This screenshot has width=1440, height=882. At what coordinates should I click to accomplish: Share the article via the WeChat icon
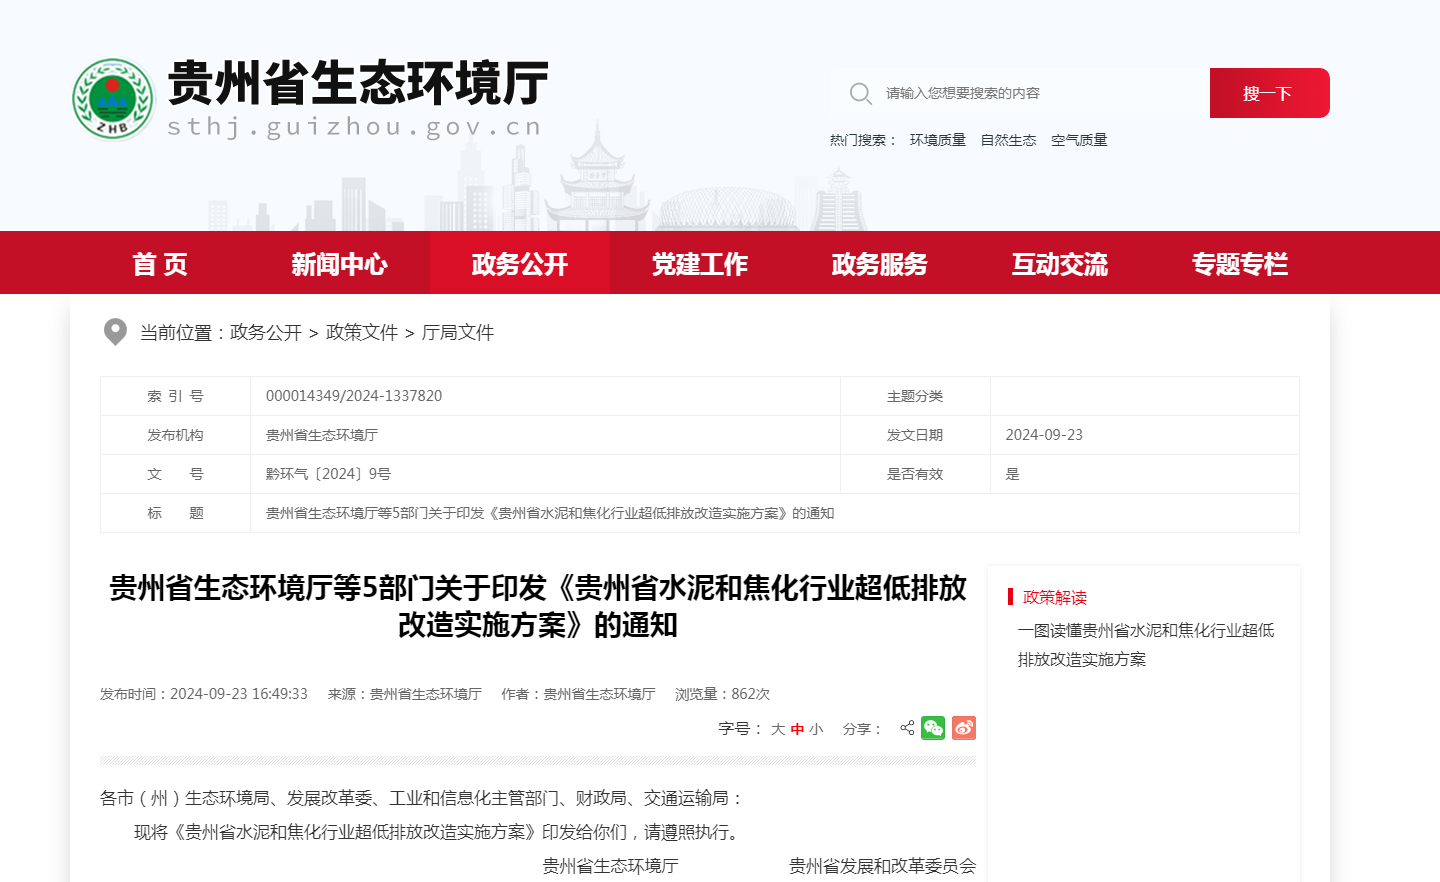click(x=933, y=728)
